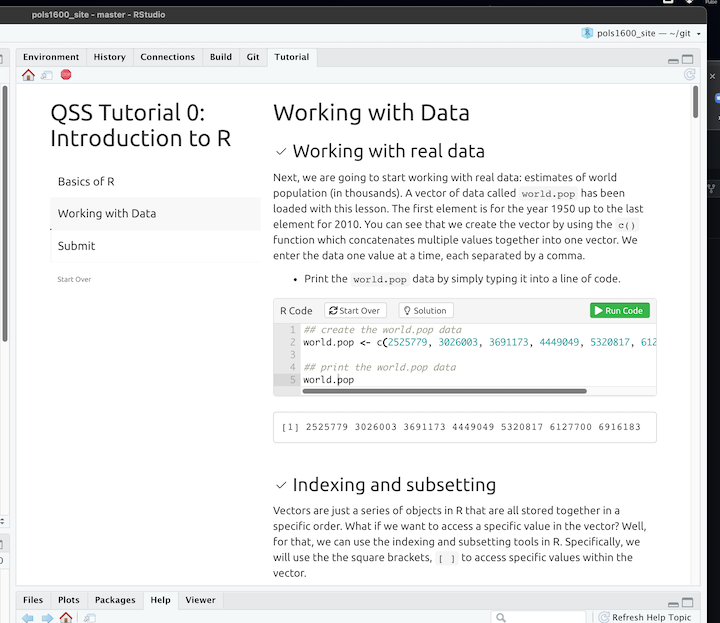The image size is (720, 623).
Task: Reveal the exercise Solution
Action: 426,311
